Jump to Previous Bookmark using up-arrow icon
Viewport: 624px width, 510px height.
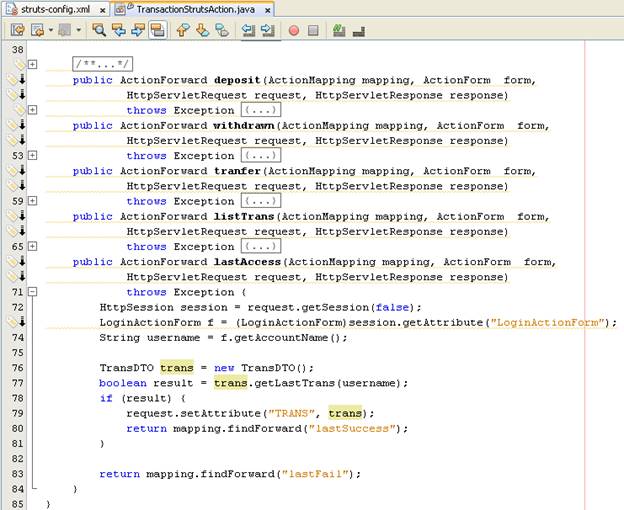click(183, 30)
